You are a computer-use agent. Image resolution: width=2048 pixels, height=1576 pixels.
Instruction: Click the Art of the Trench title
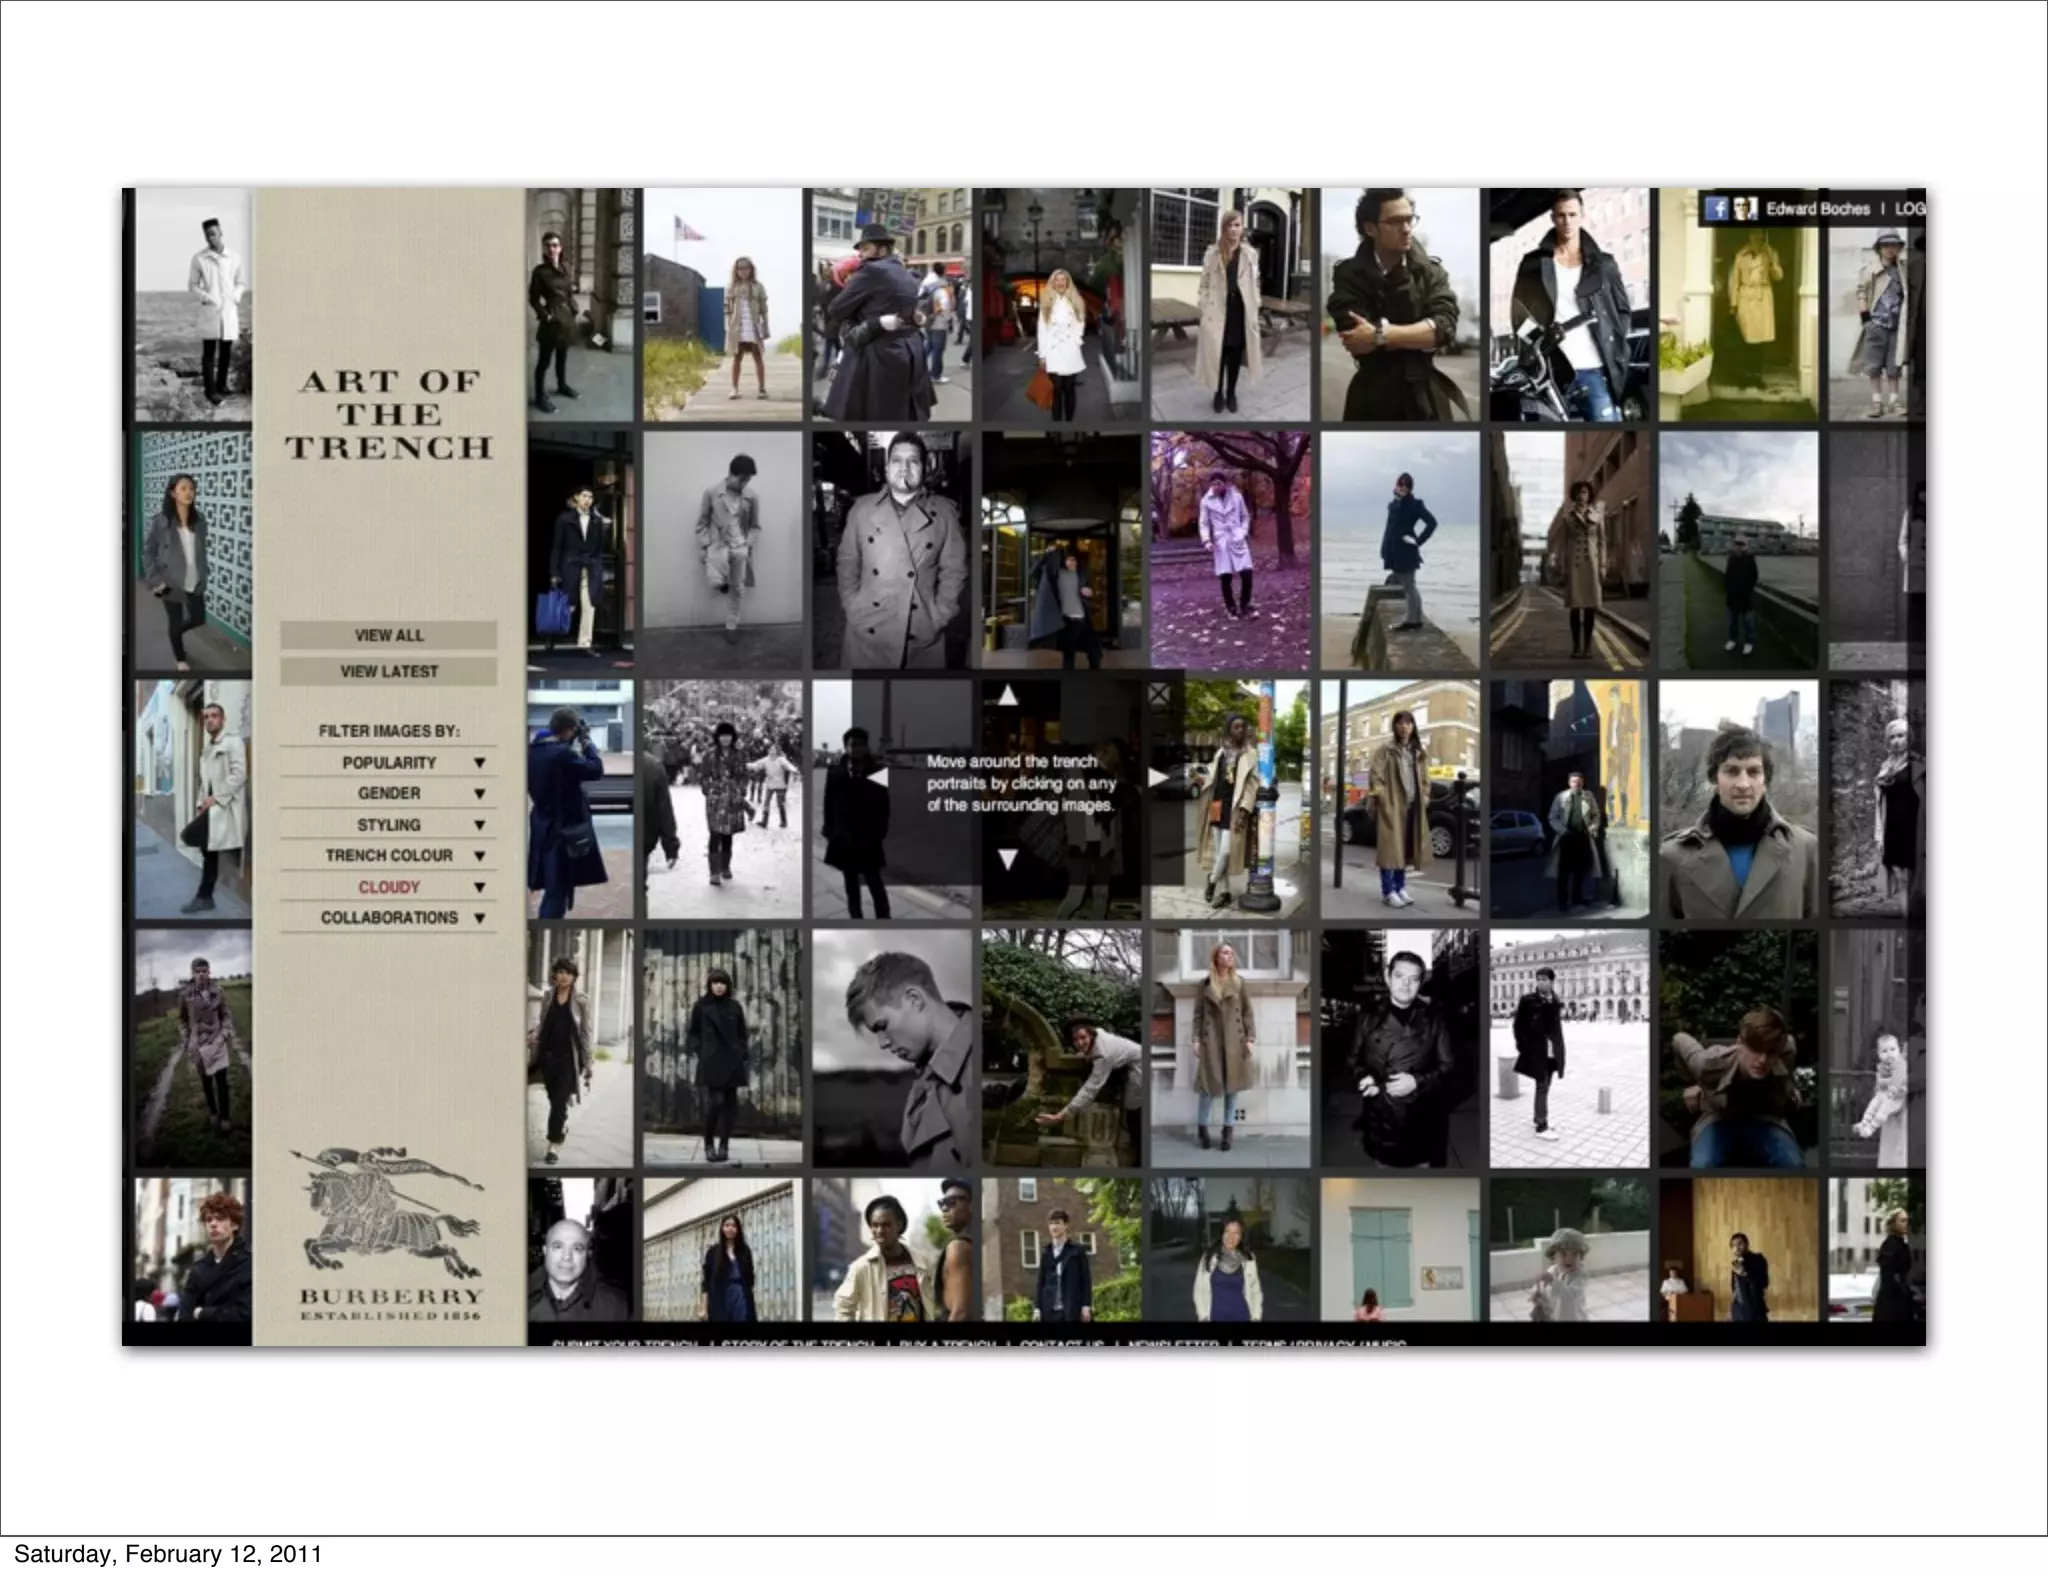pos(389,414)
